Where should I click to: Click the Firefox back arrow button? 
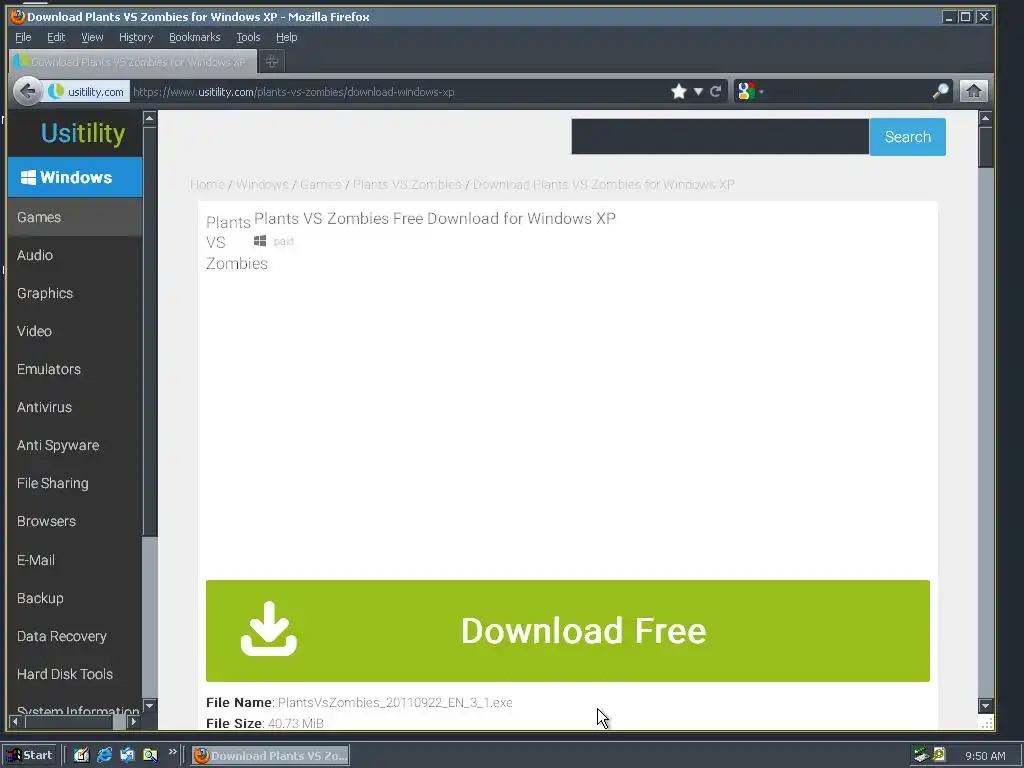(x=27, y=91)
